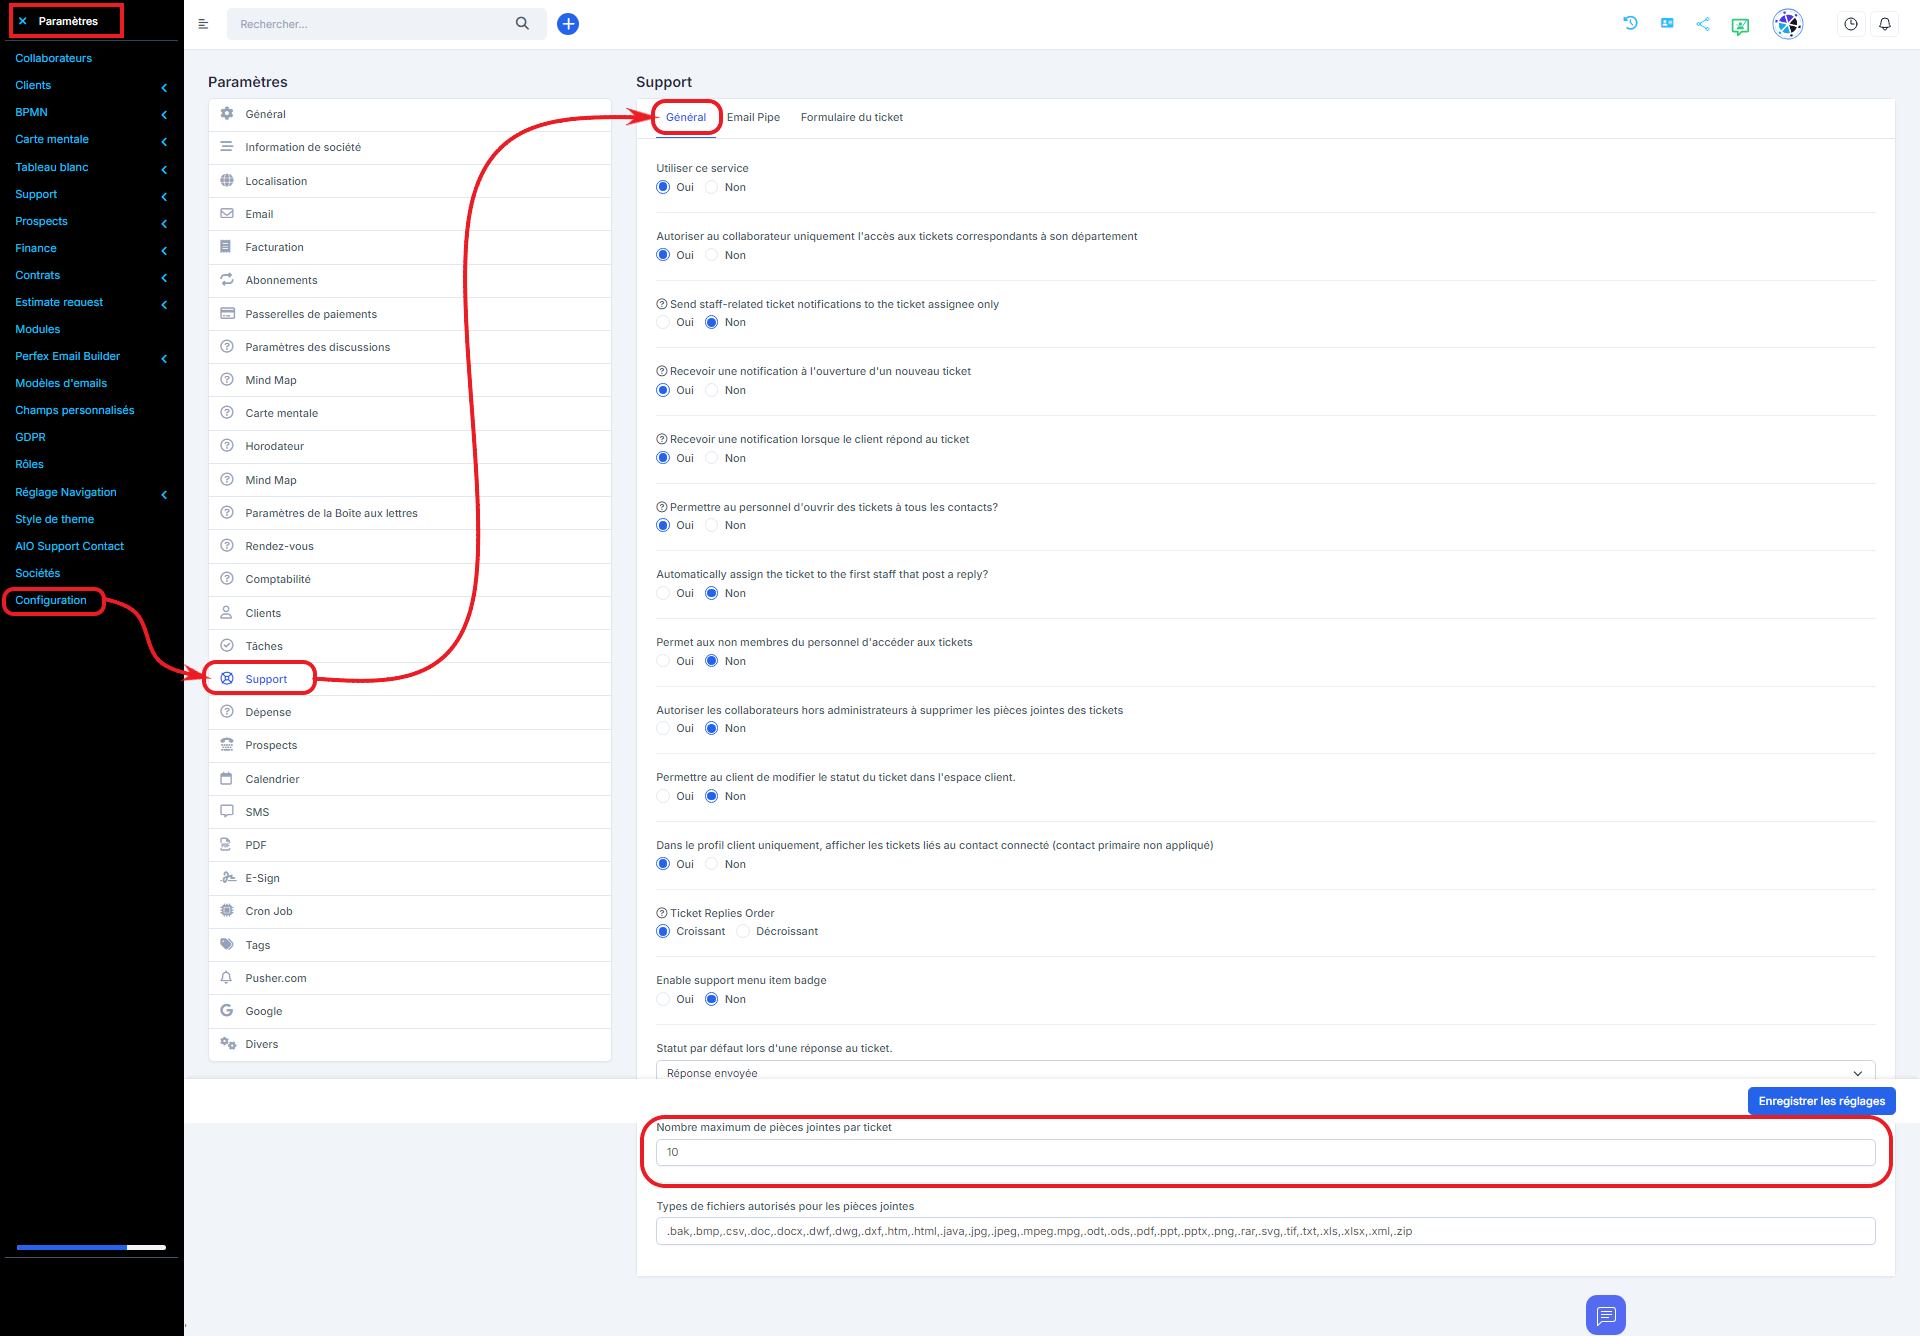Click the Pusher.com settings icon
The width and height of the screenshot is (1920, 1336).
[x=231, y=977]
